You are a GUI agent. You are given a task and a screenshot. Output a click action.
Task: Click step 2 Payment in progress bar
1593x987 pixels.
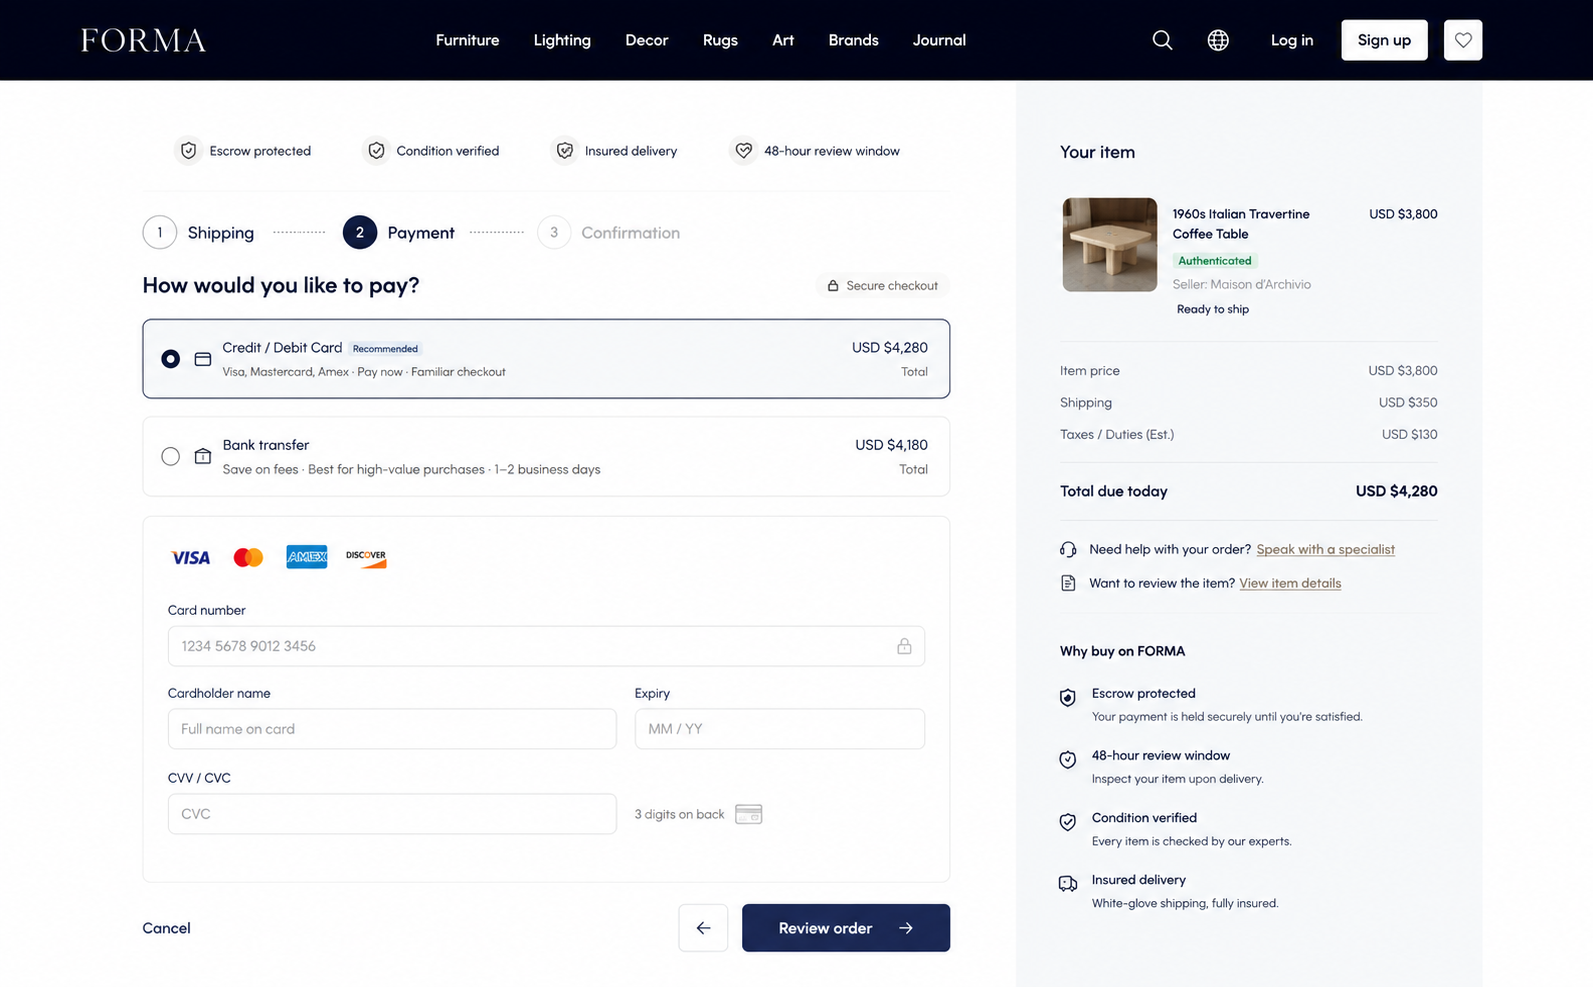[399, 233]
